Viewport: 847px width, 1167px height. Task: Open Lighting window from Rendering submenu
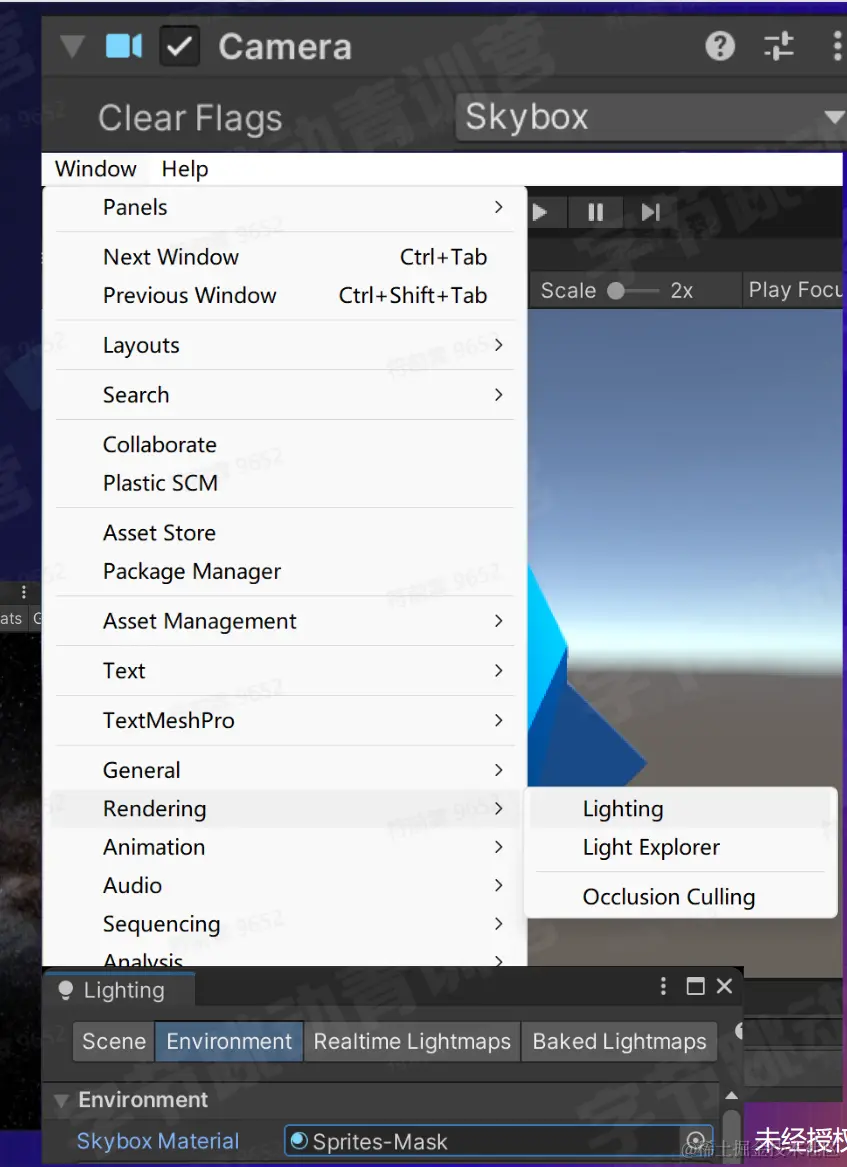(680, 809)
